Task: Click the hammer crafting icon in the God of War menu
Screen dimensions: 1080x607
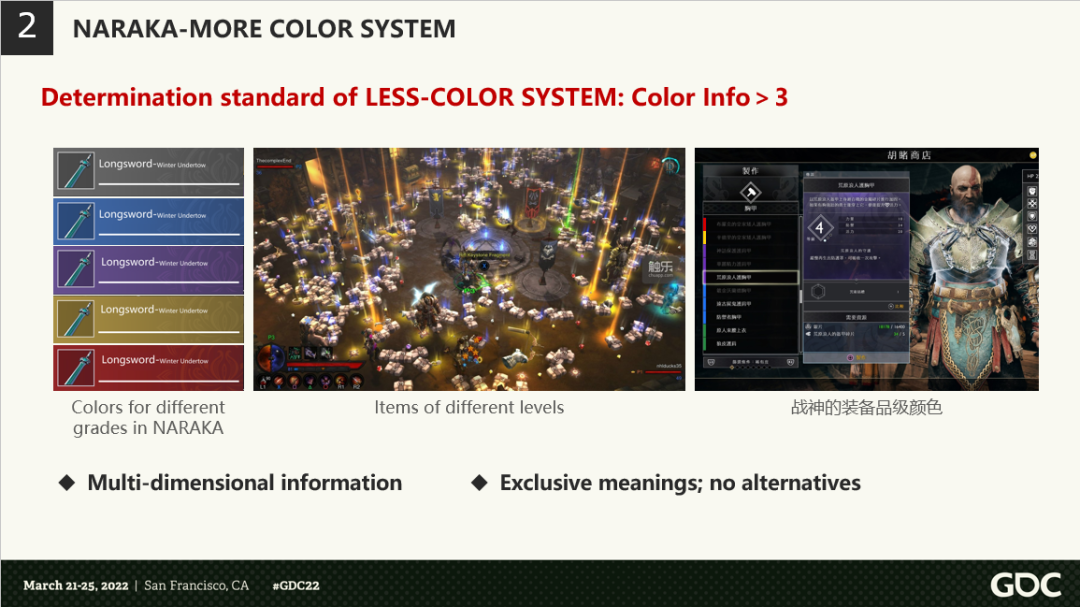Action: (x=750, y=192)
